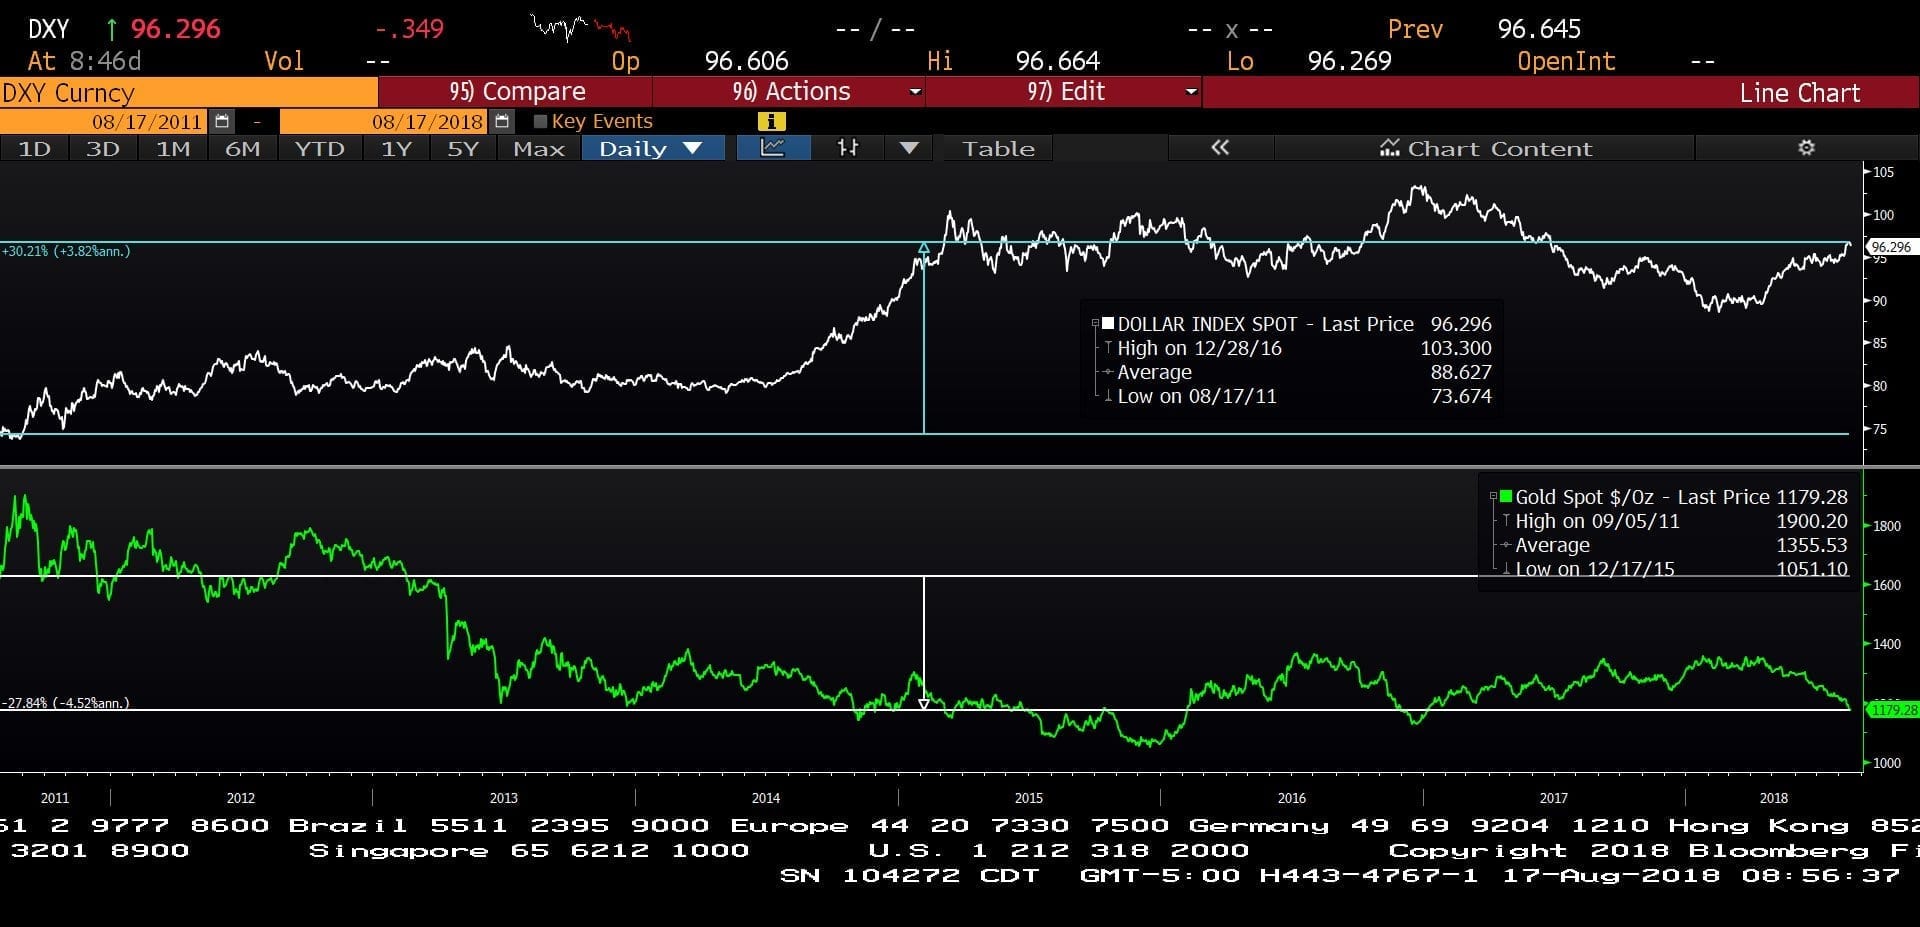The width and height of the screenshot is (1920, 927).
Task: Open the Daily periodicity dropdown
Action: point(653,148)
